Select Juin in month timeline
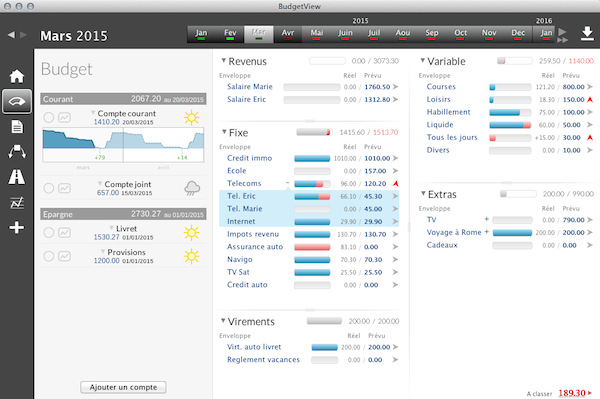 point(345,34)
